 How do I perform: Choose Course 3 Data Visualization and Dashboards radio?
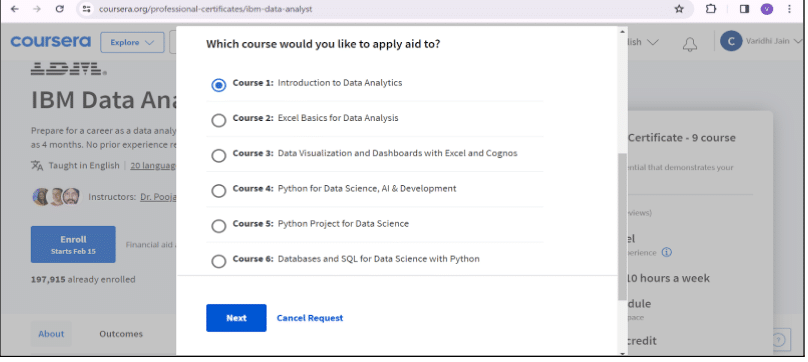coord(218,155)
